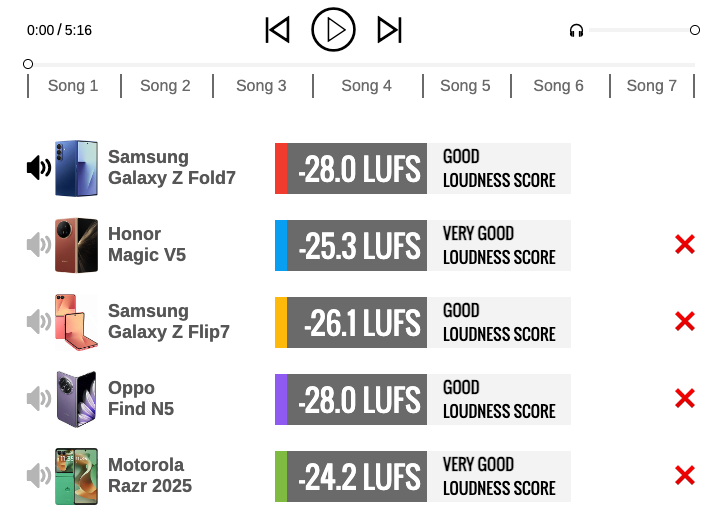The image size is (724, 522).
Task: Select Song 4 in the track list
Action: (366, 86)
